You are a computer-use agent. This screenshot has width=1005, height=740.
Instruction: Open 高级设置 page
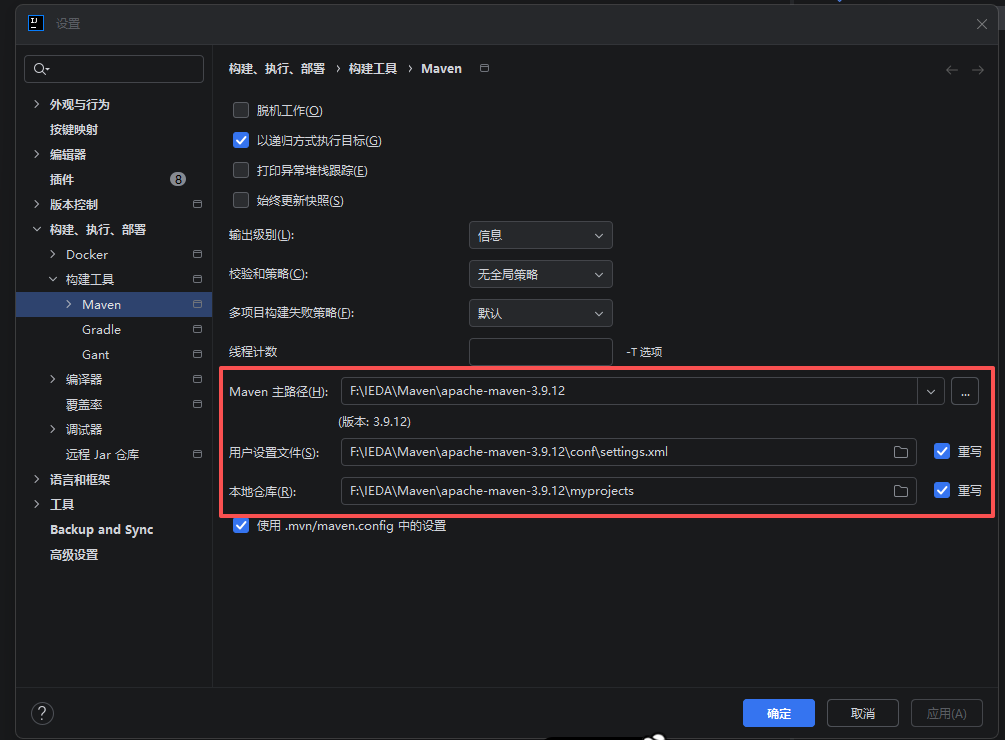tap(74, 555)
